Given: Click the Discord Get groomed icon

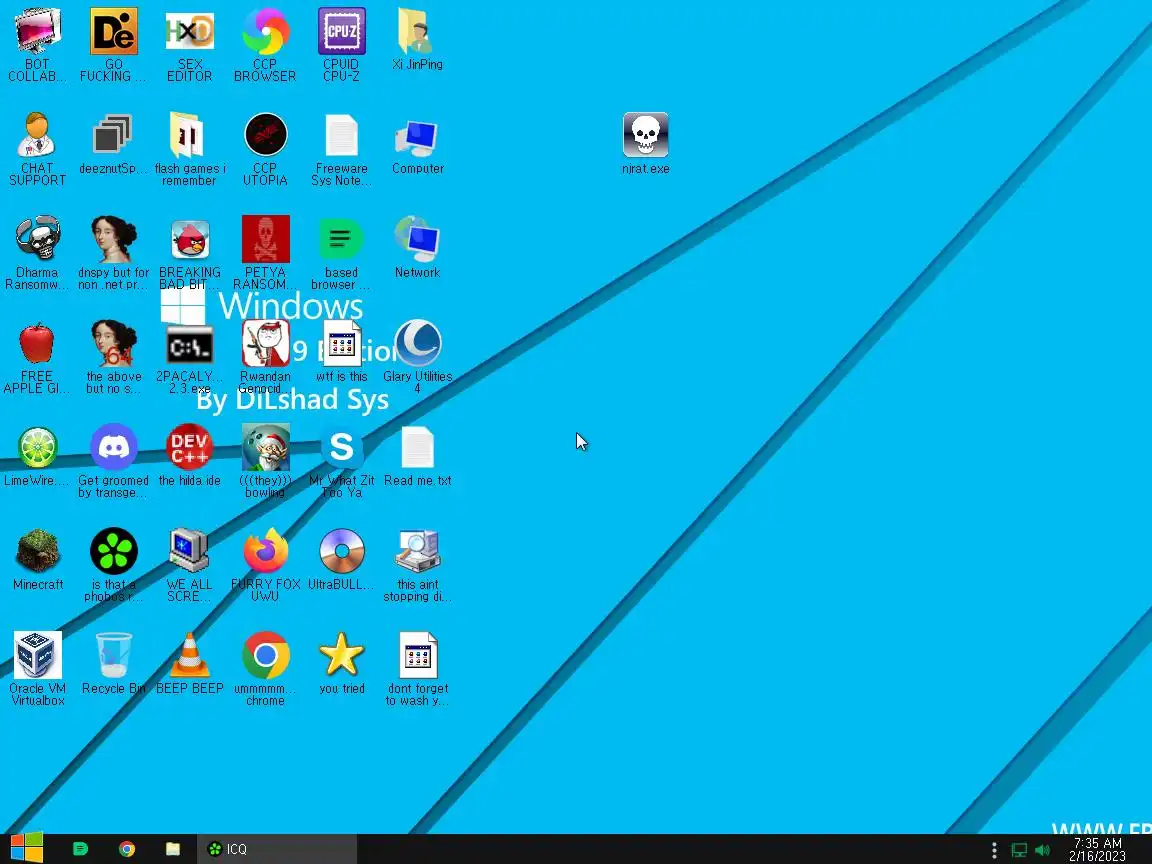Looking at the screenshot, I should pyautogui.click(x=113, y=447).
